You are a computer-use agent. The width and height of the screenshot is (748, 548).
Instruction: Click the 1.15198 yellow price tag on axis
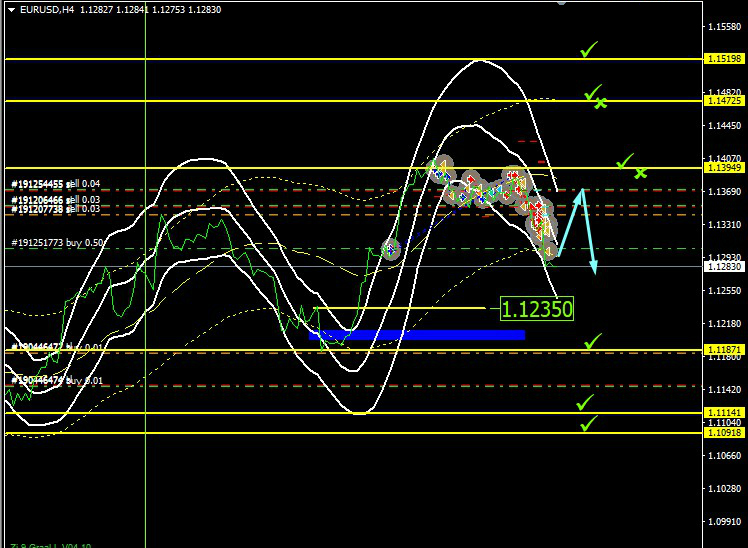pyautogui.click(x=722, y=59)
